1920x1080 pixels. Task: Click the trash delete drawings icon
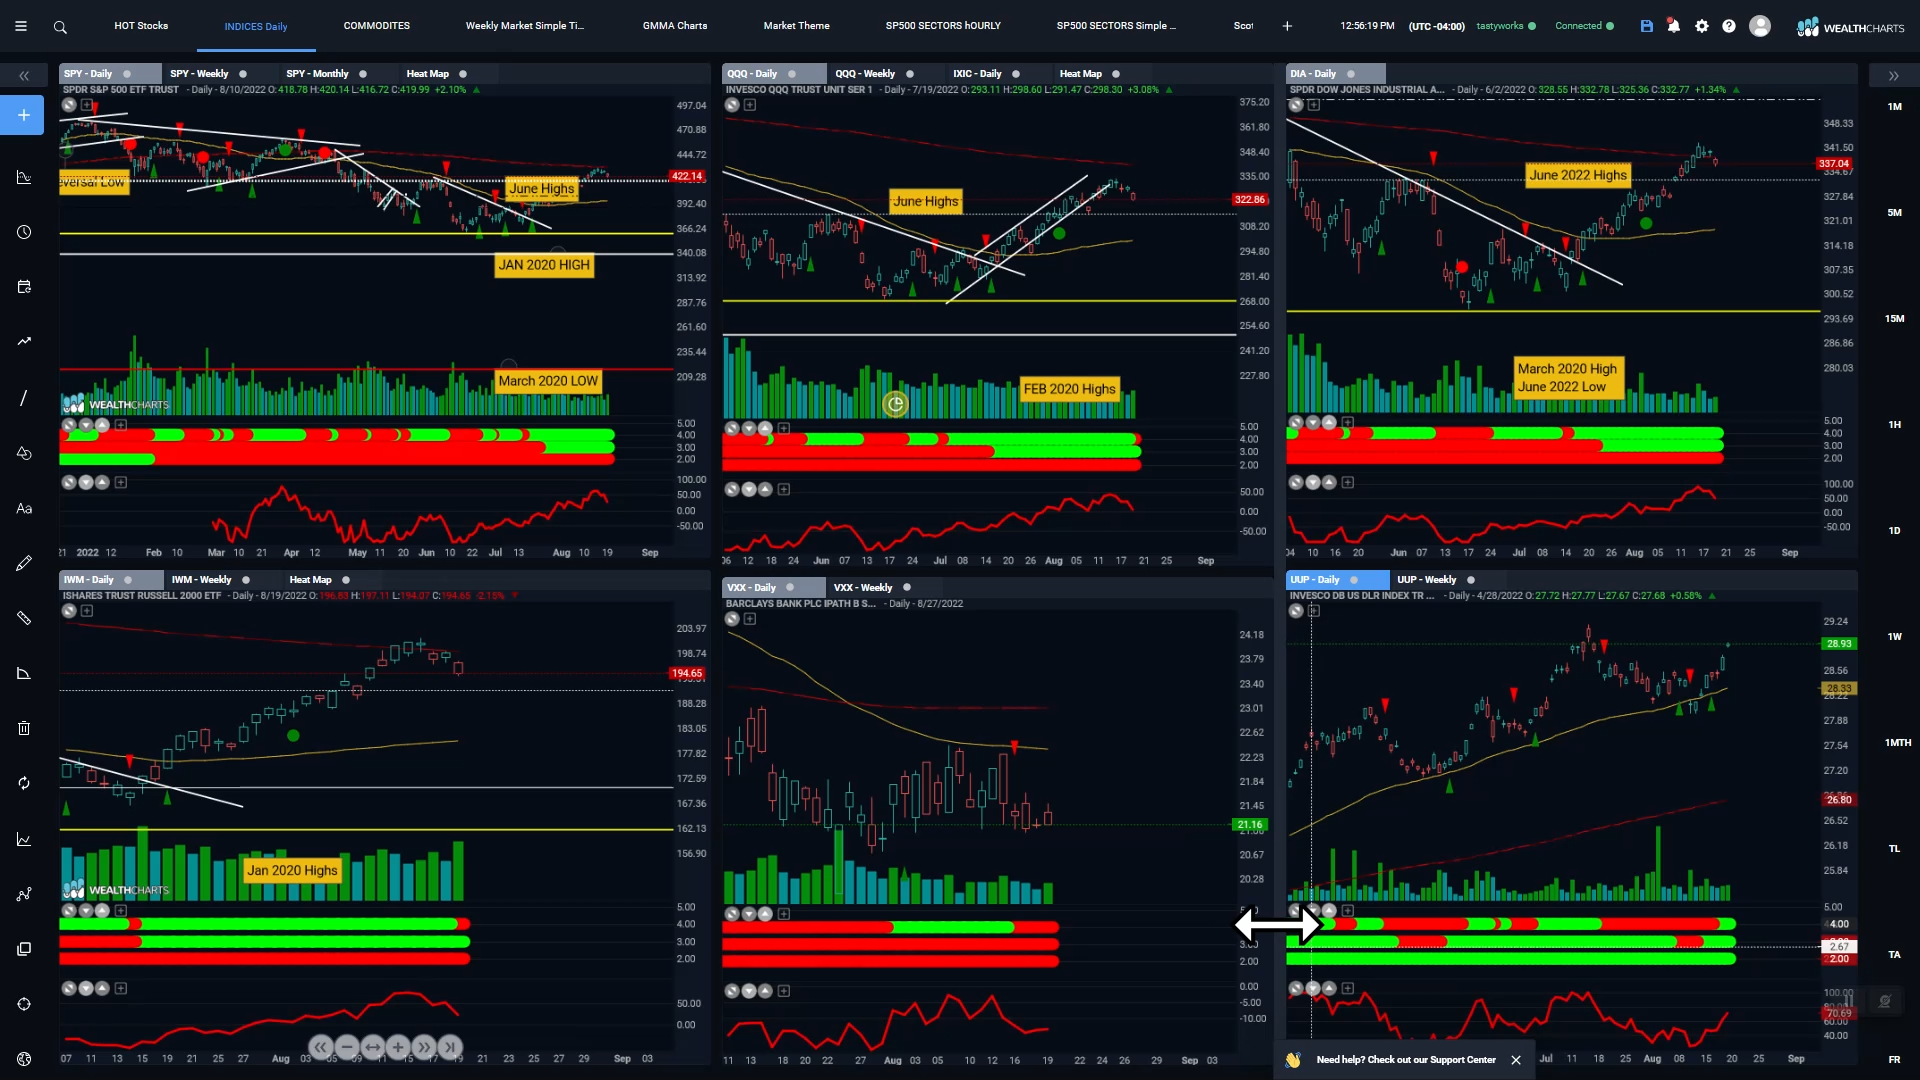24,728
